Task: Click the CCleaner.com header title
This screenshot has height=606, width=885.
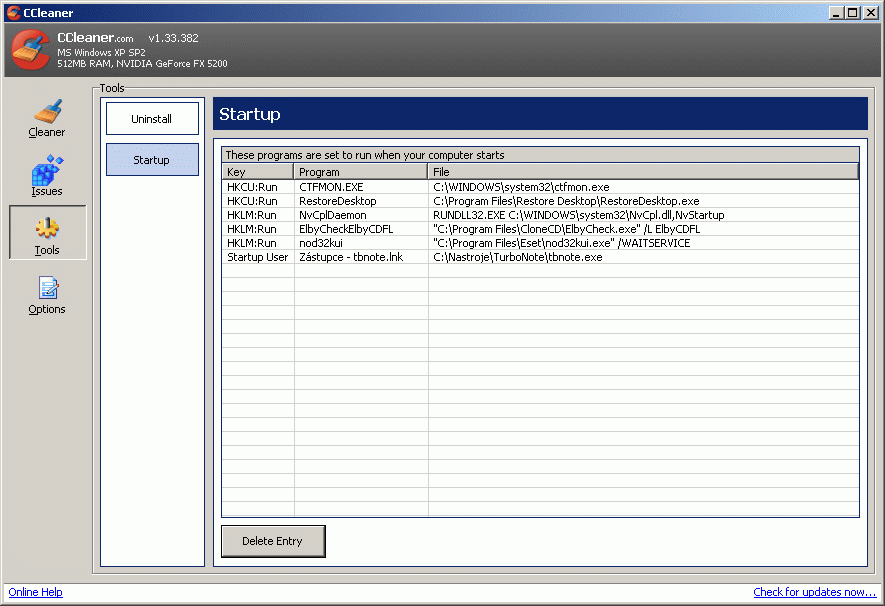Action: pos(95,38)
